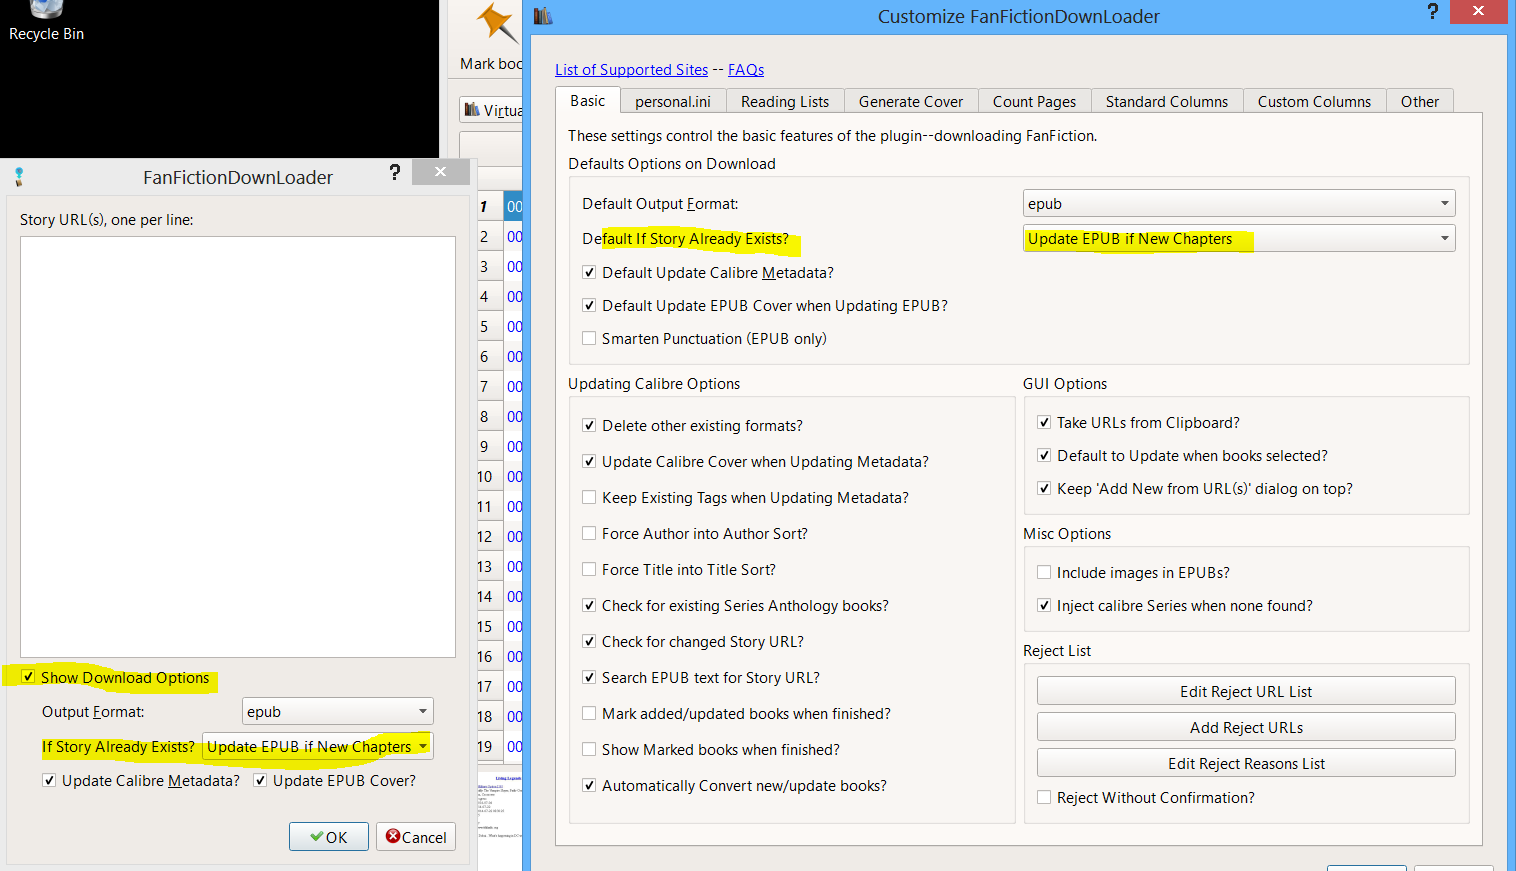Enable Mark added/updated books when finished
This screenshot has width=1516, height=871.
click(589, 713)
